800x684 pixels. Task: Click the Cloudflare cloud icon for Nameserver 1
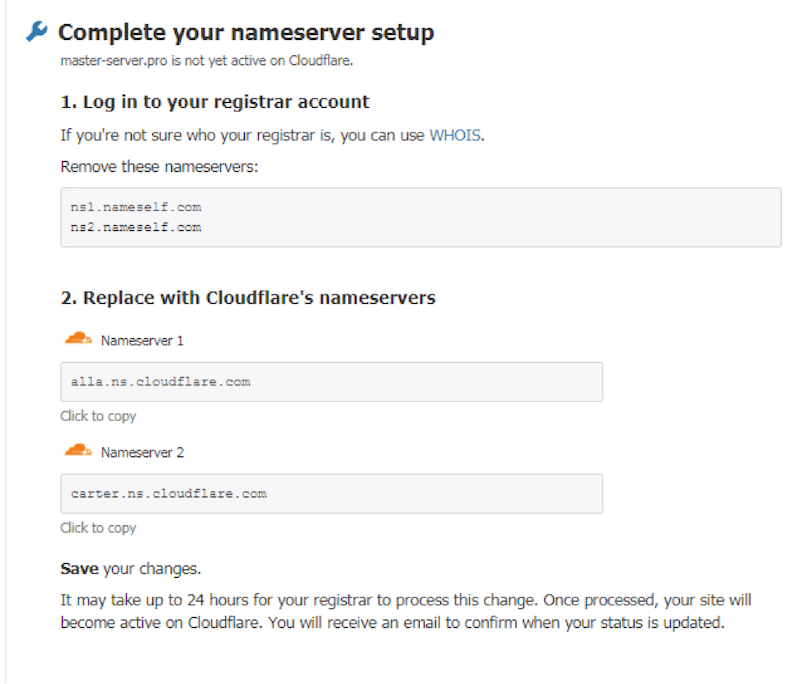(78, 339)
